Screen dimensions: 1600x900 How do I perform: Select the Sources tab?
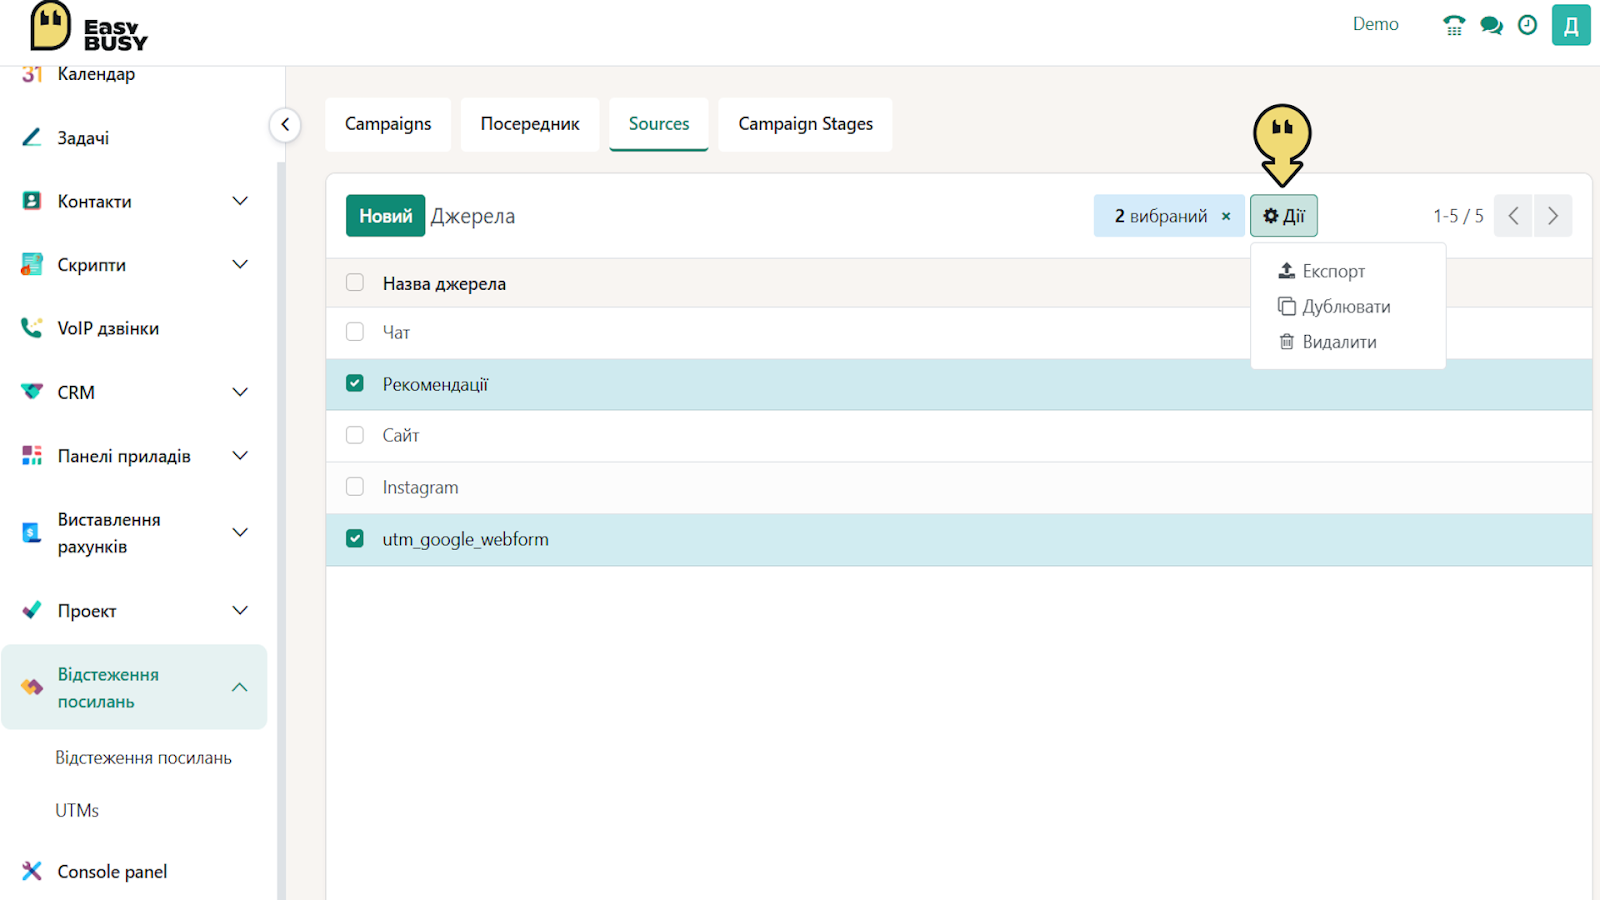click(659, 124)
